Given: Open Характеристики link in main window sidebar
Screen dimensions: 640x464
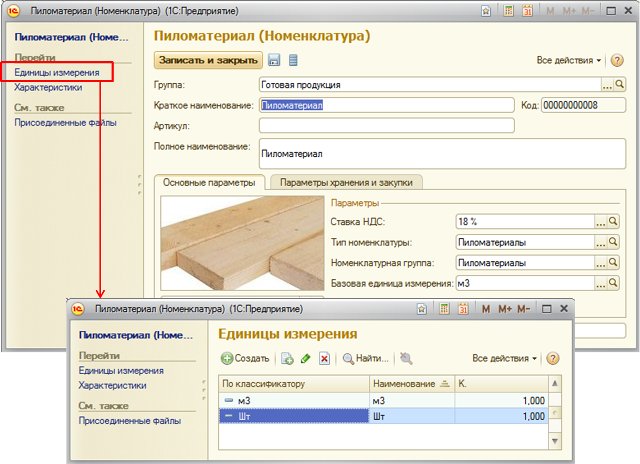Looking at the screenshot, I should point(48,87).
